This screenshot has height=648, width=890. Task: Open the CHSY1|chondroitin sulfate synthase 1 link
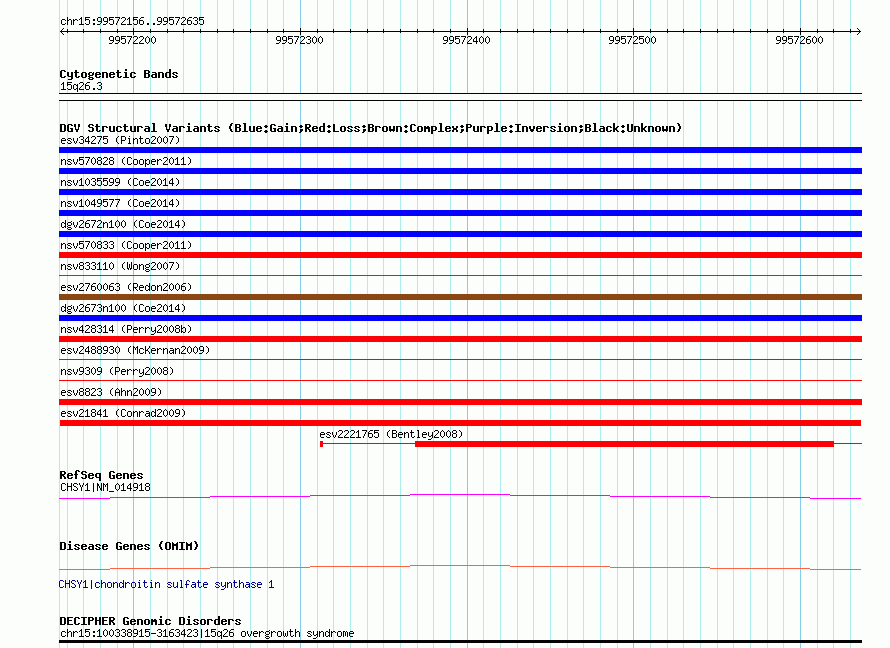click(x=166, y=584)
